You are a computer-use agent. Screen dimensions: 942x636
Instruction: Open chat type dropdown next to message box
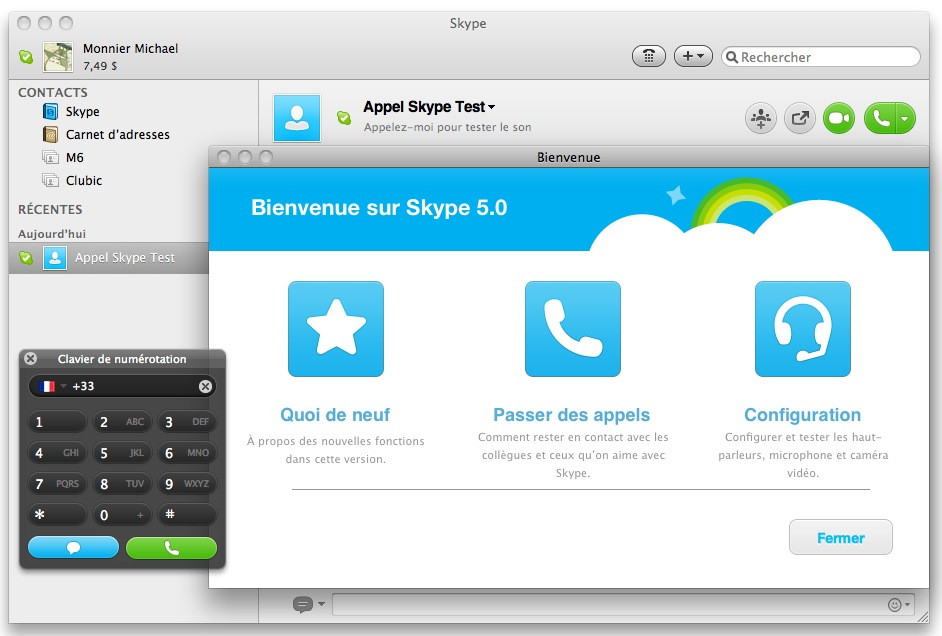[308, 604]
